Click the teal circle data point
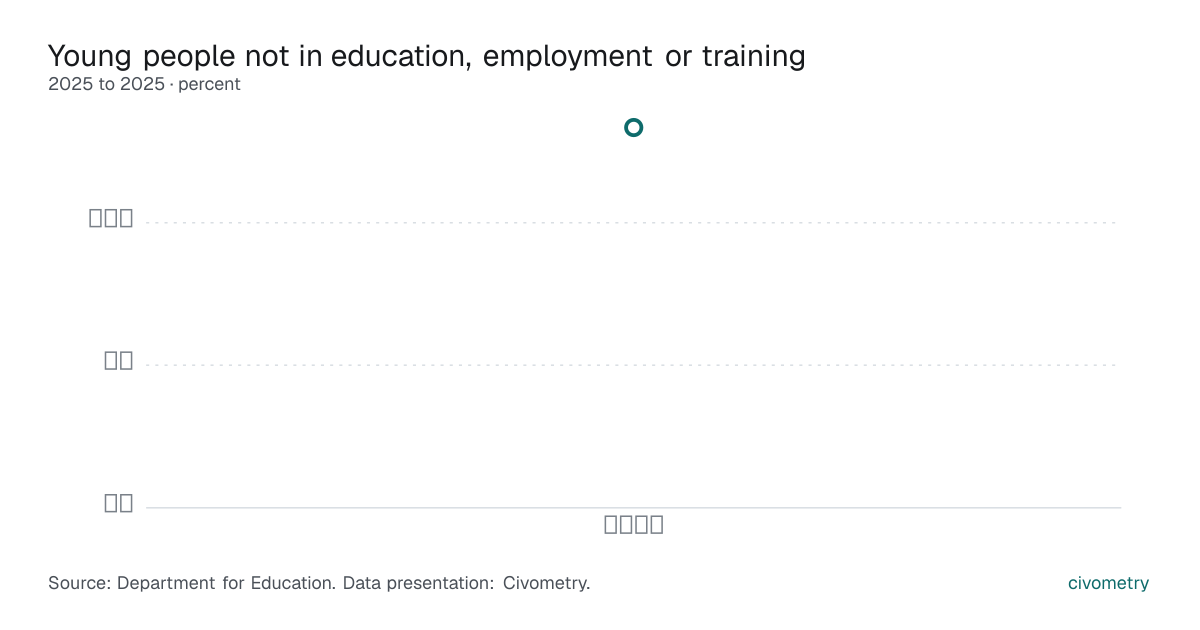 (x=633, y=127)
